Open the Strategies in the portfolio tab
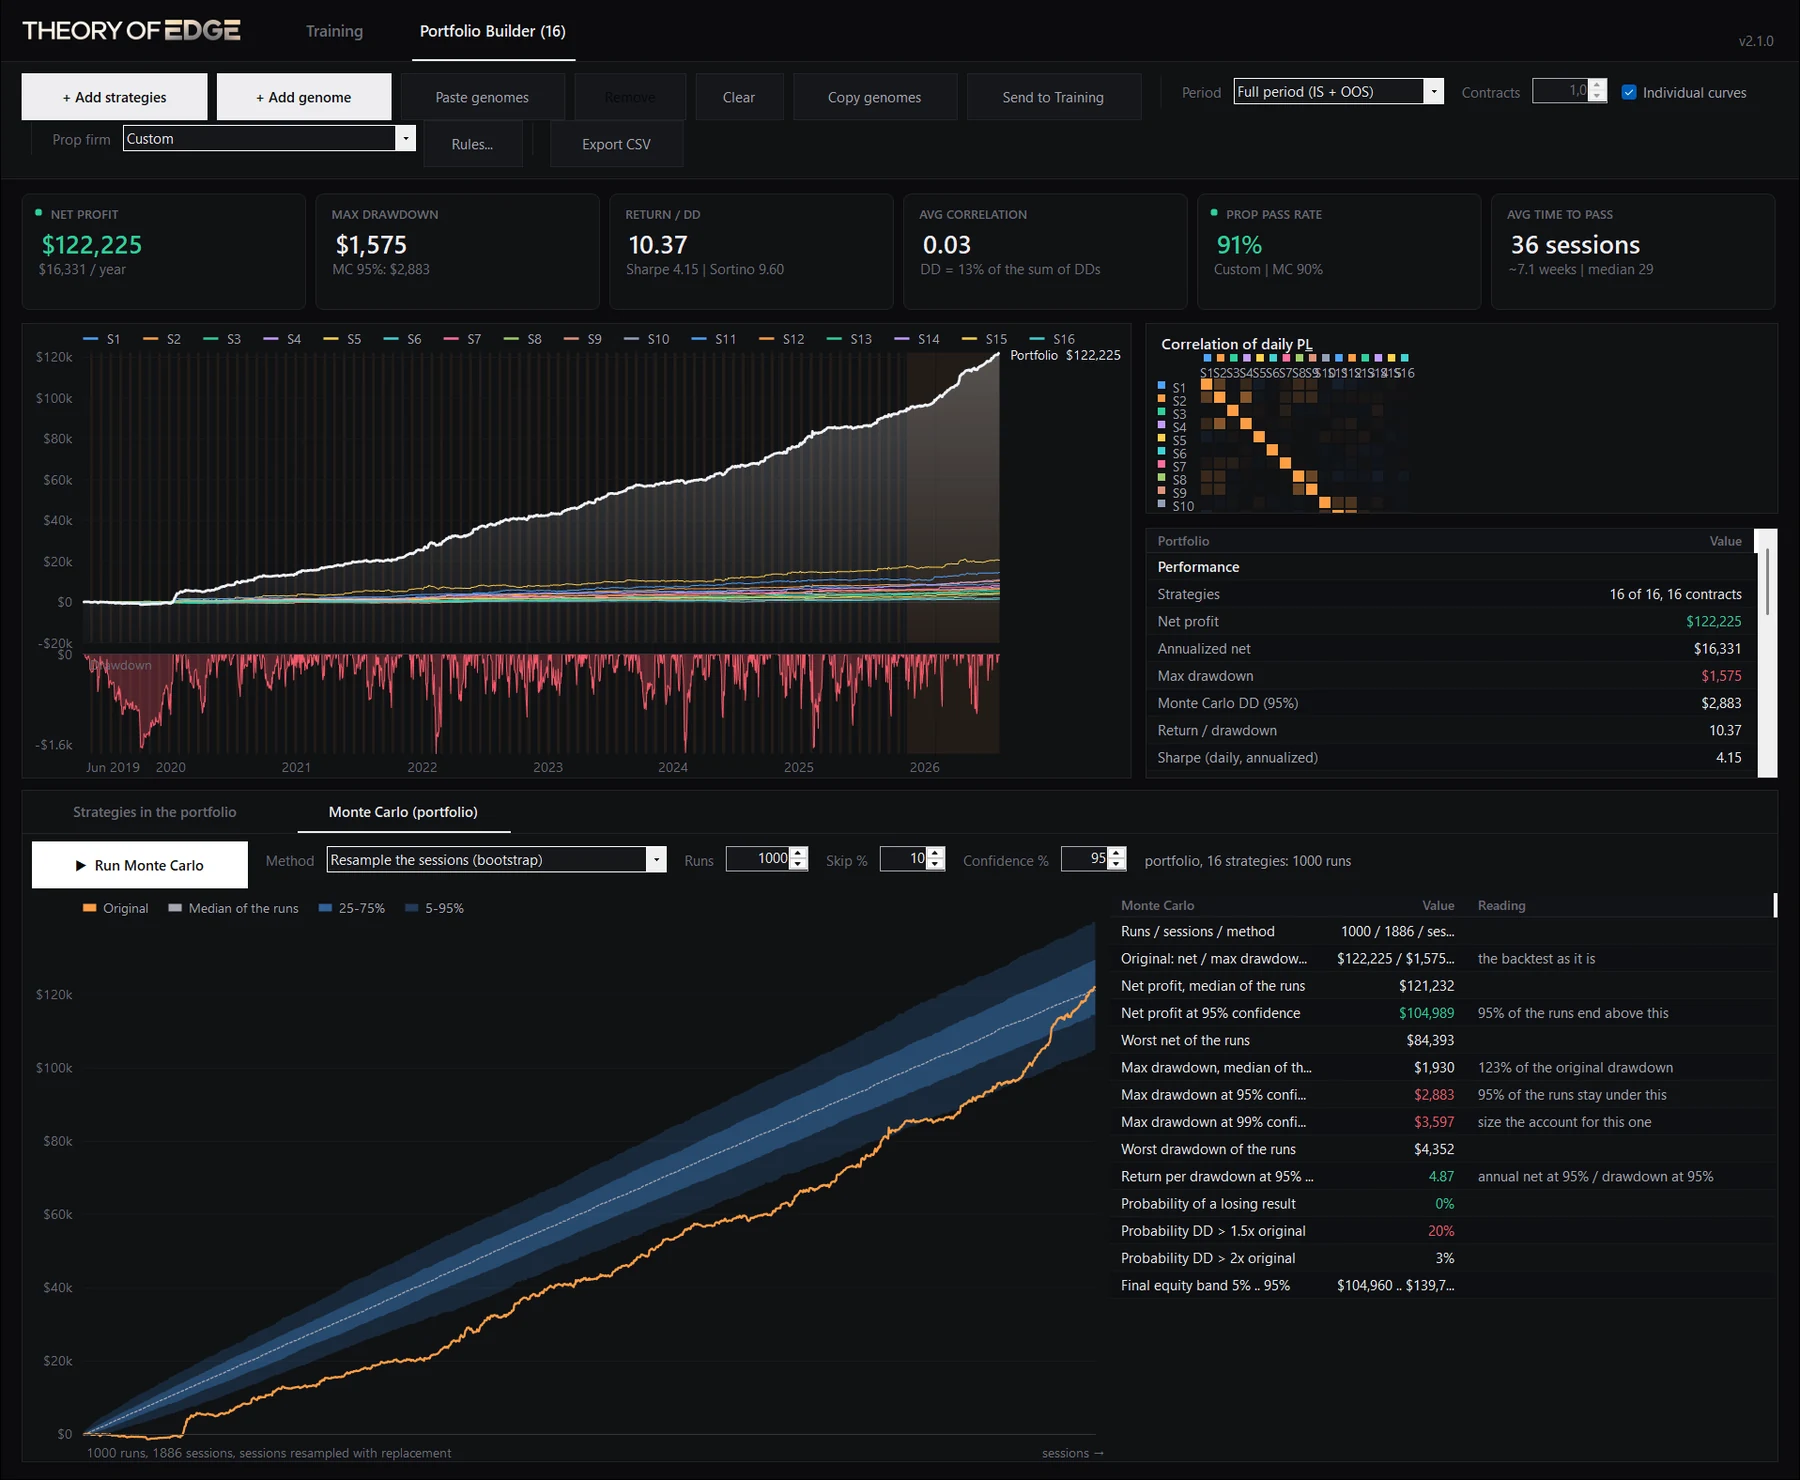The image size is (1800, 1480). tap(155, 812)
